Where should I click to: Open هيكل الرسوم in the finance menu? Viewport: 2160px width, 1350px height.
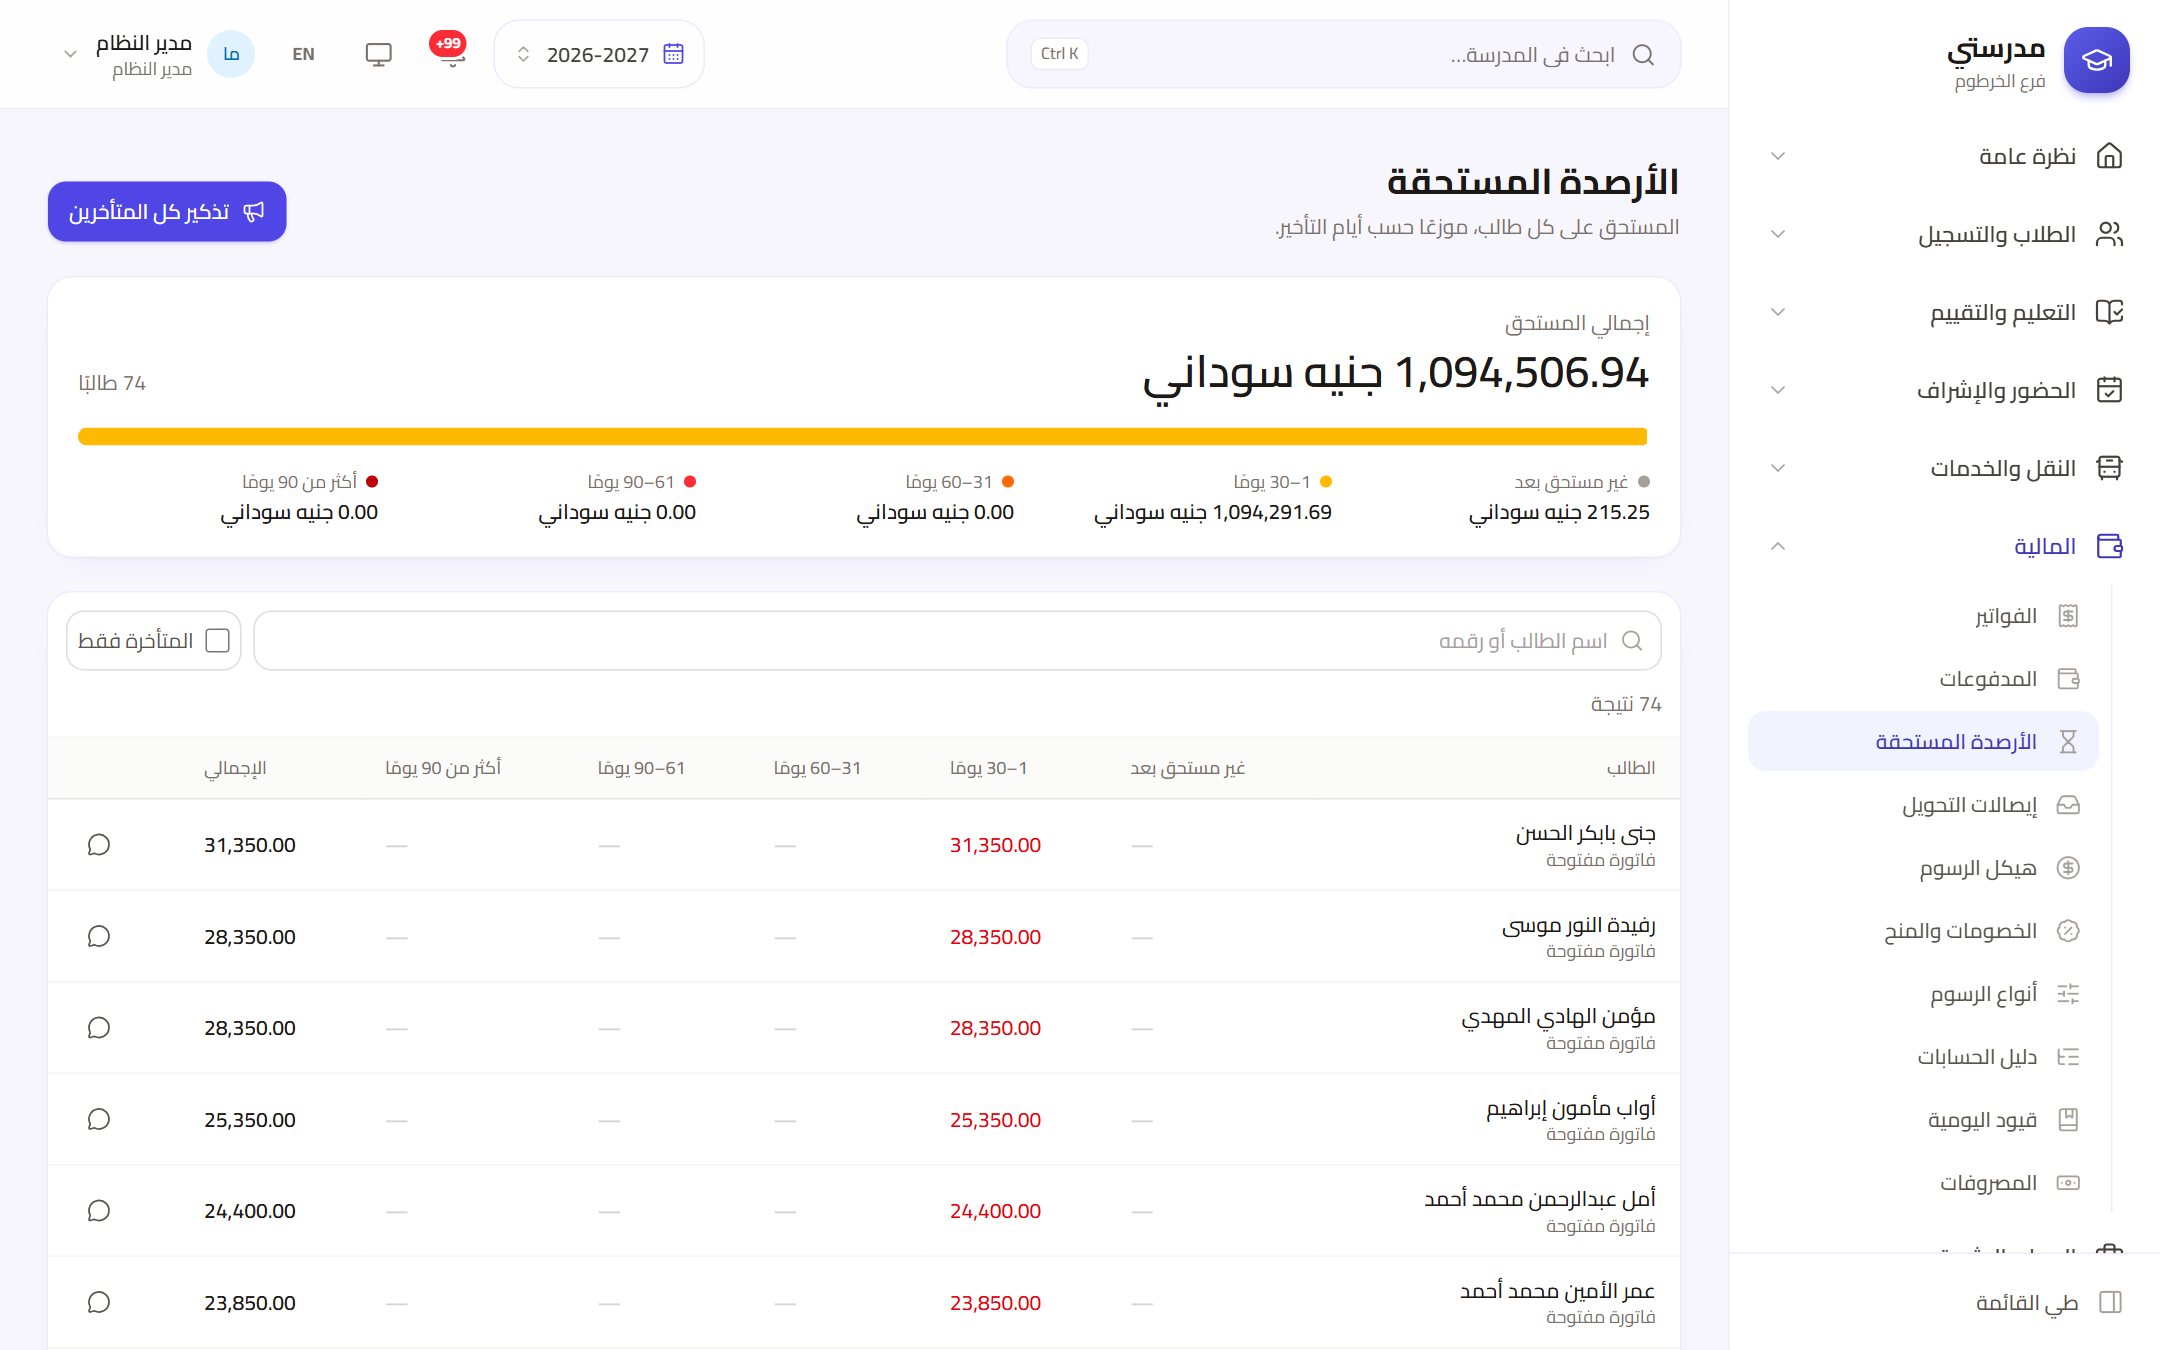(1923, 868)
